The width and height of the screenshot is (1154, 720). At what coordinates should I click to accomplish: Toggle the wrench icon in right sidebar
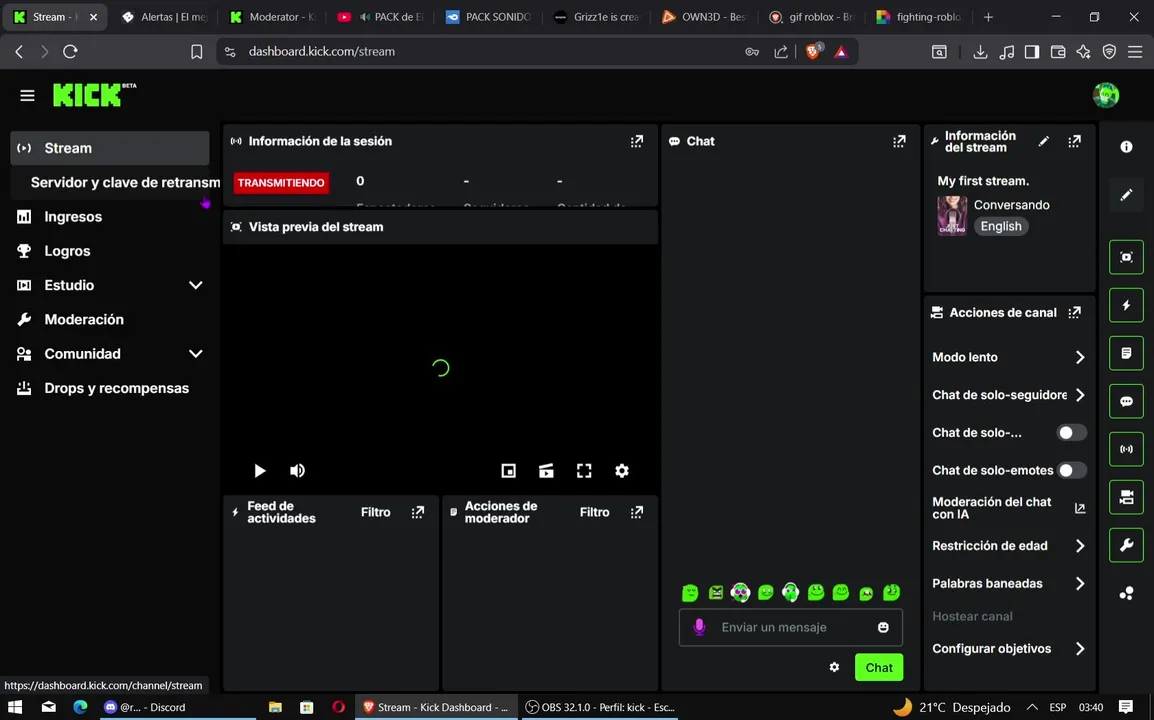click(1126, 546)
